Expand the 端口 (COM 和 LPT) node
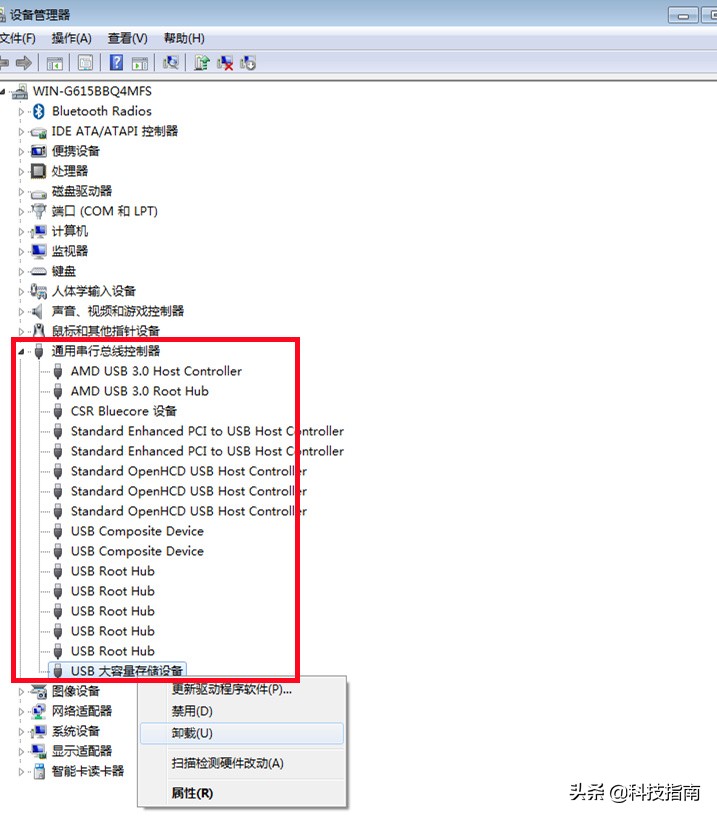Screen dimensions: 717x818 (21, 211)
